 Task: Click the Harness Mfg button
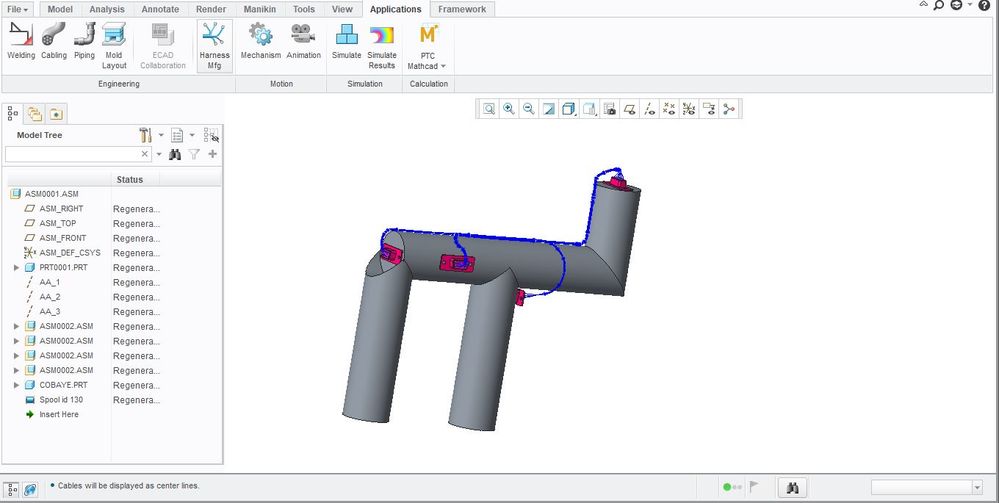(214, 45)
